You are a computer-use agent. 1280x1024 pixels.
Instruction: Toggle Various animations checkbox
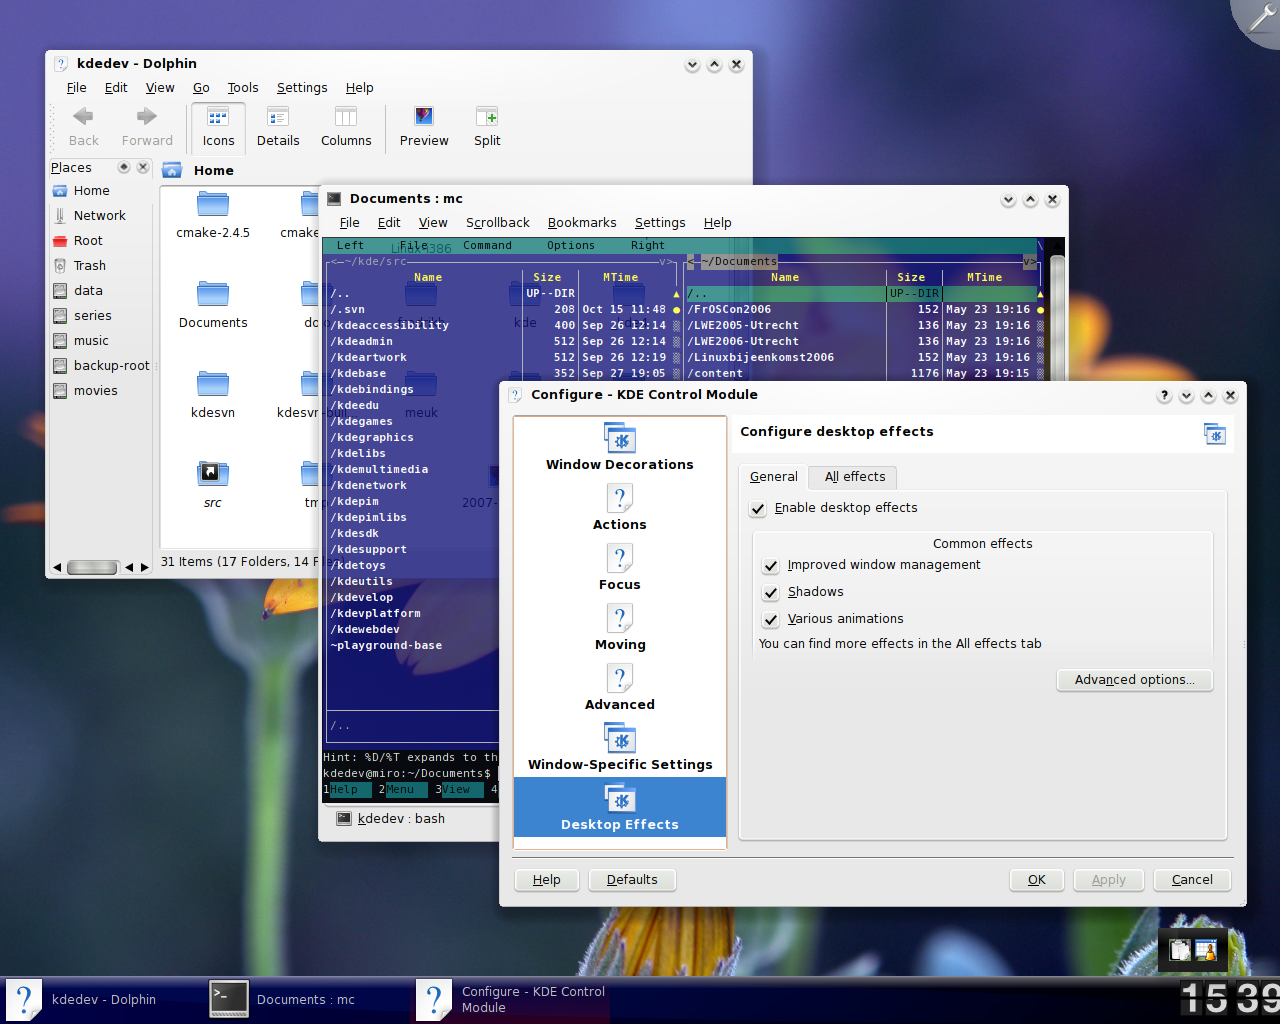click(x=771, y=620)
